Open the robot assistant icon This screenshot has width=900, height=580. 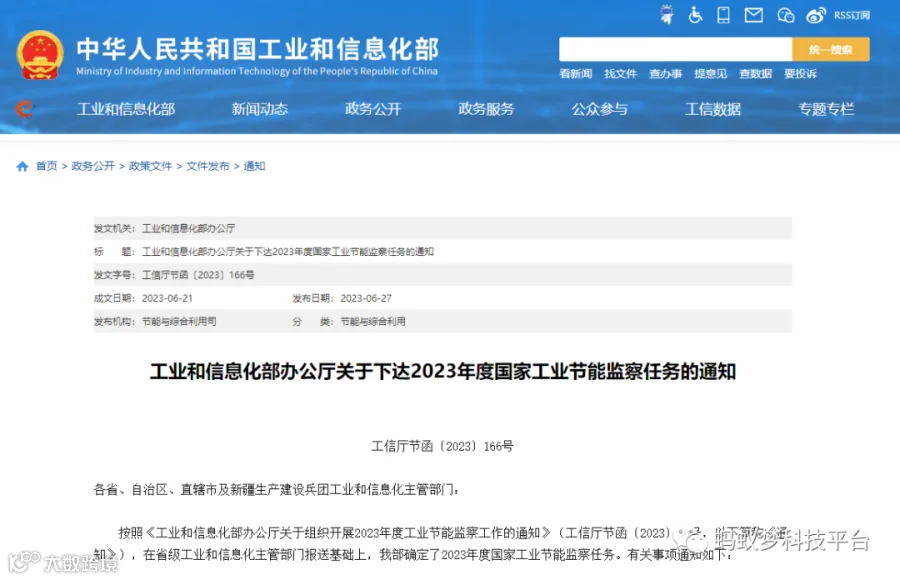tap(667, 15)
